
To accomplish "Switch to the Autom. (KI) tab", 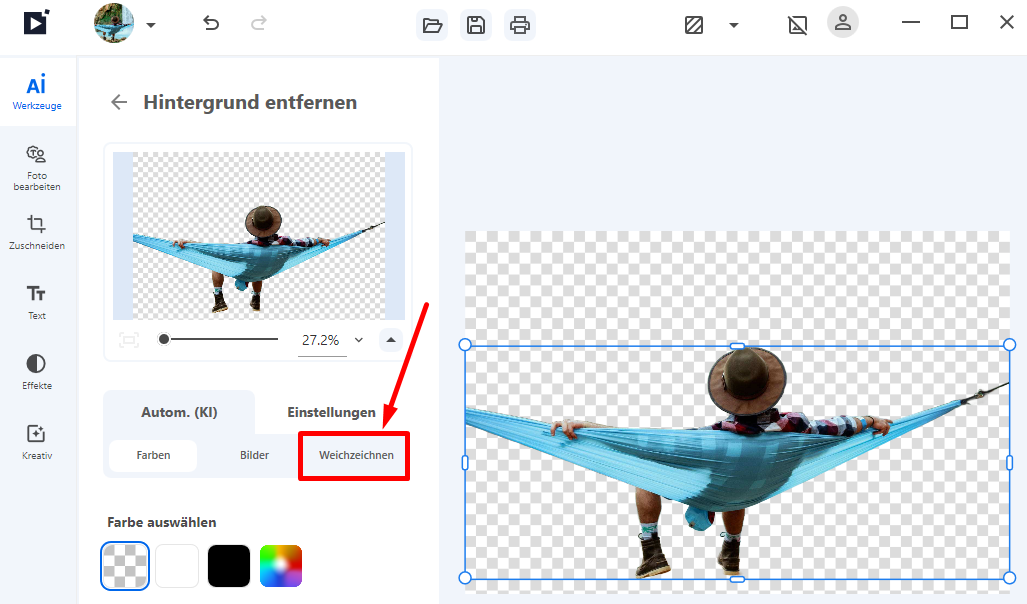I will pos(179,412).
